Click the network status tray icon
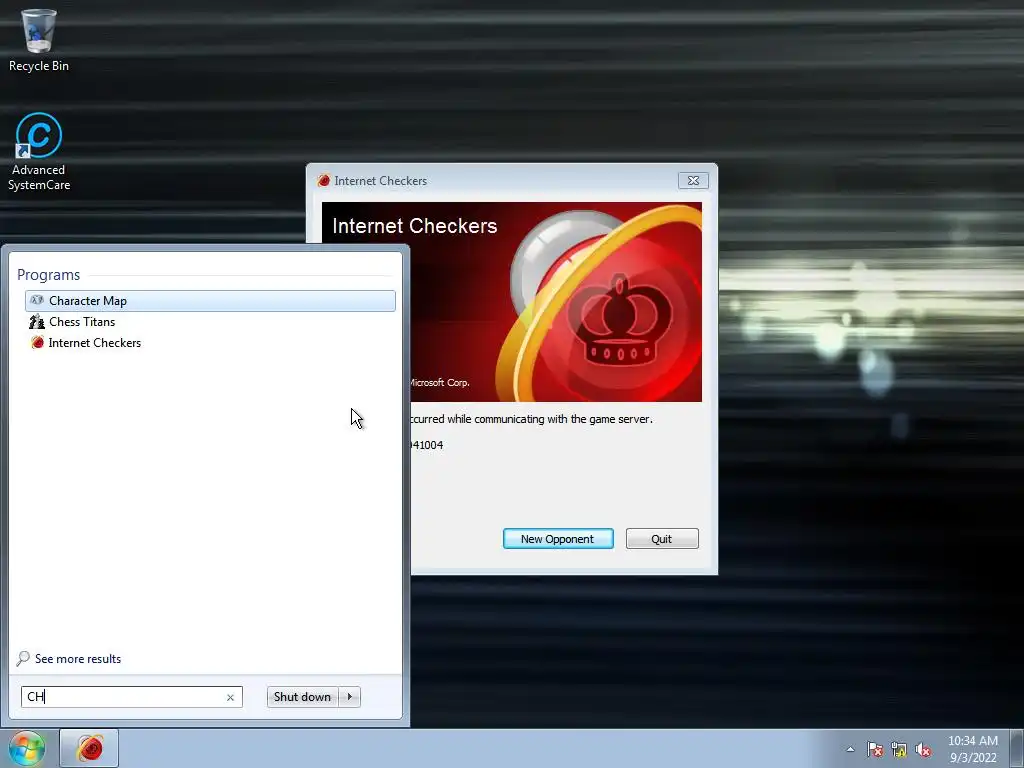 click(899, 749)
